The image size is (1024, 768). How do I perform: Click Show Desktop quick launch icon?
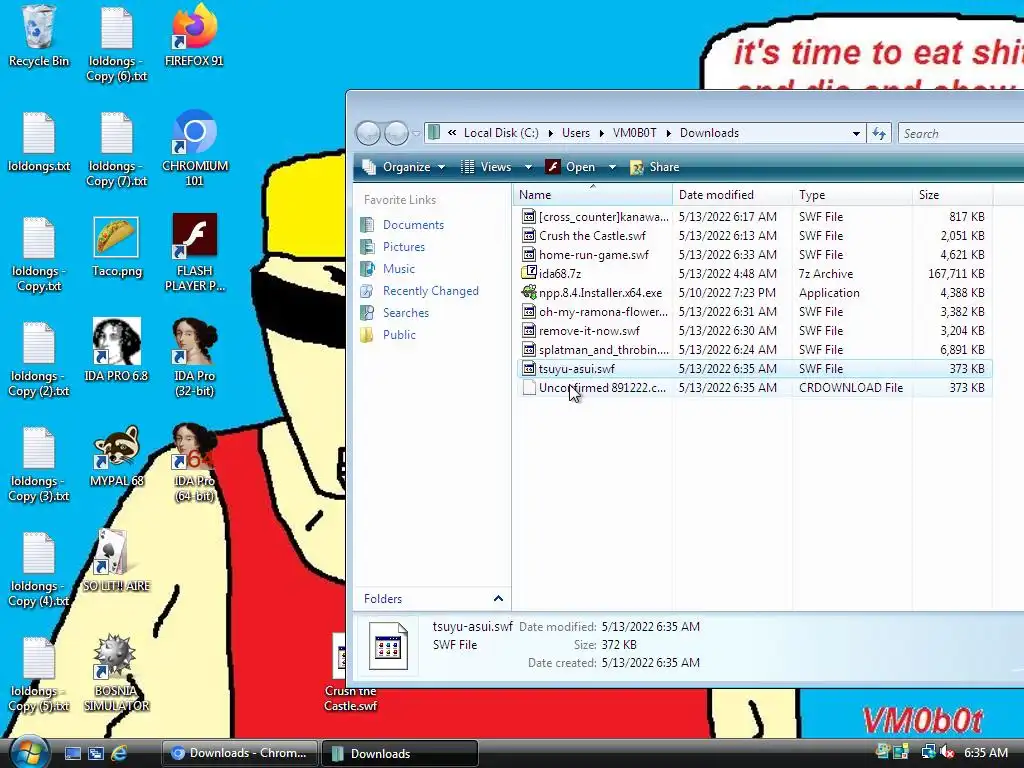tap(72, 753)
